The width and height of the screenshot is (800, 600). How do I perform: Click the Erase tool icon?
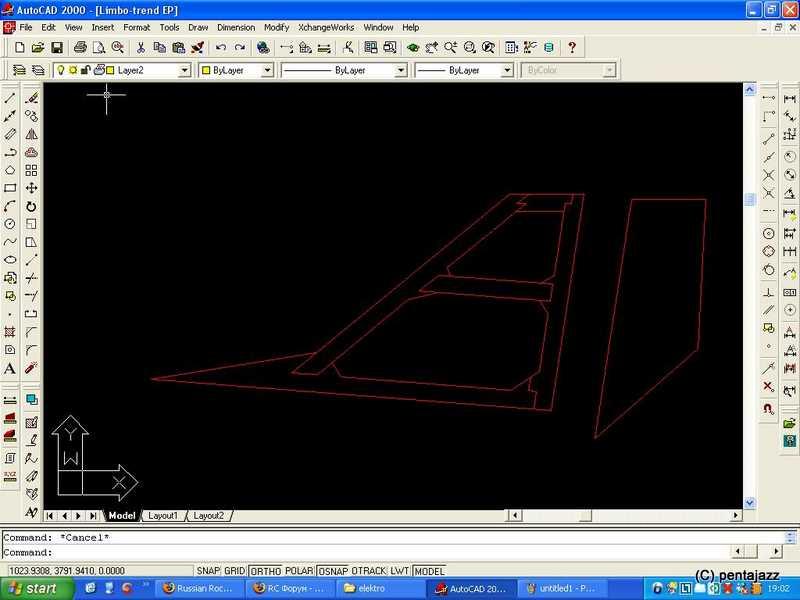(31, 98)
